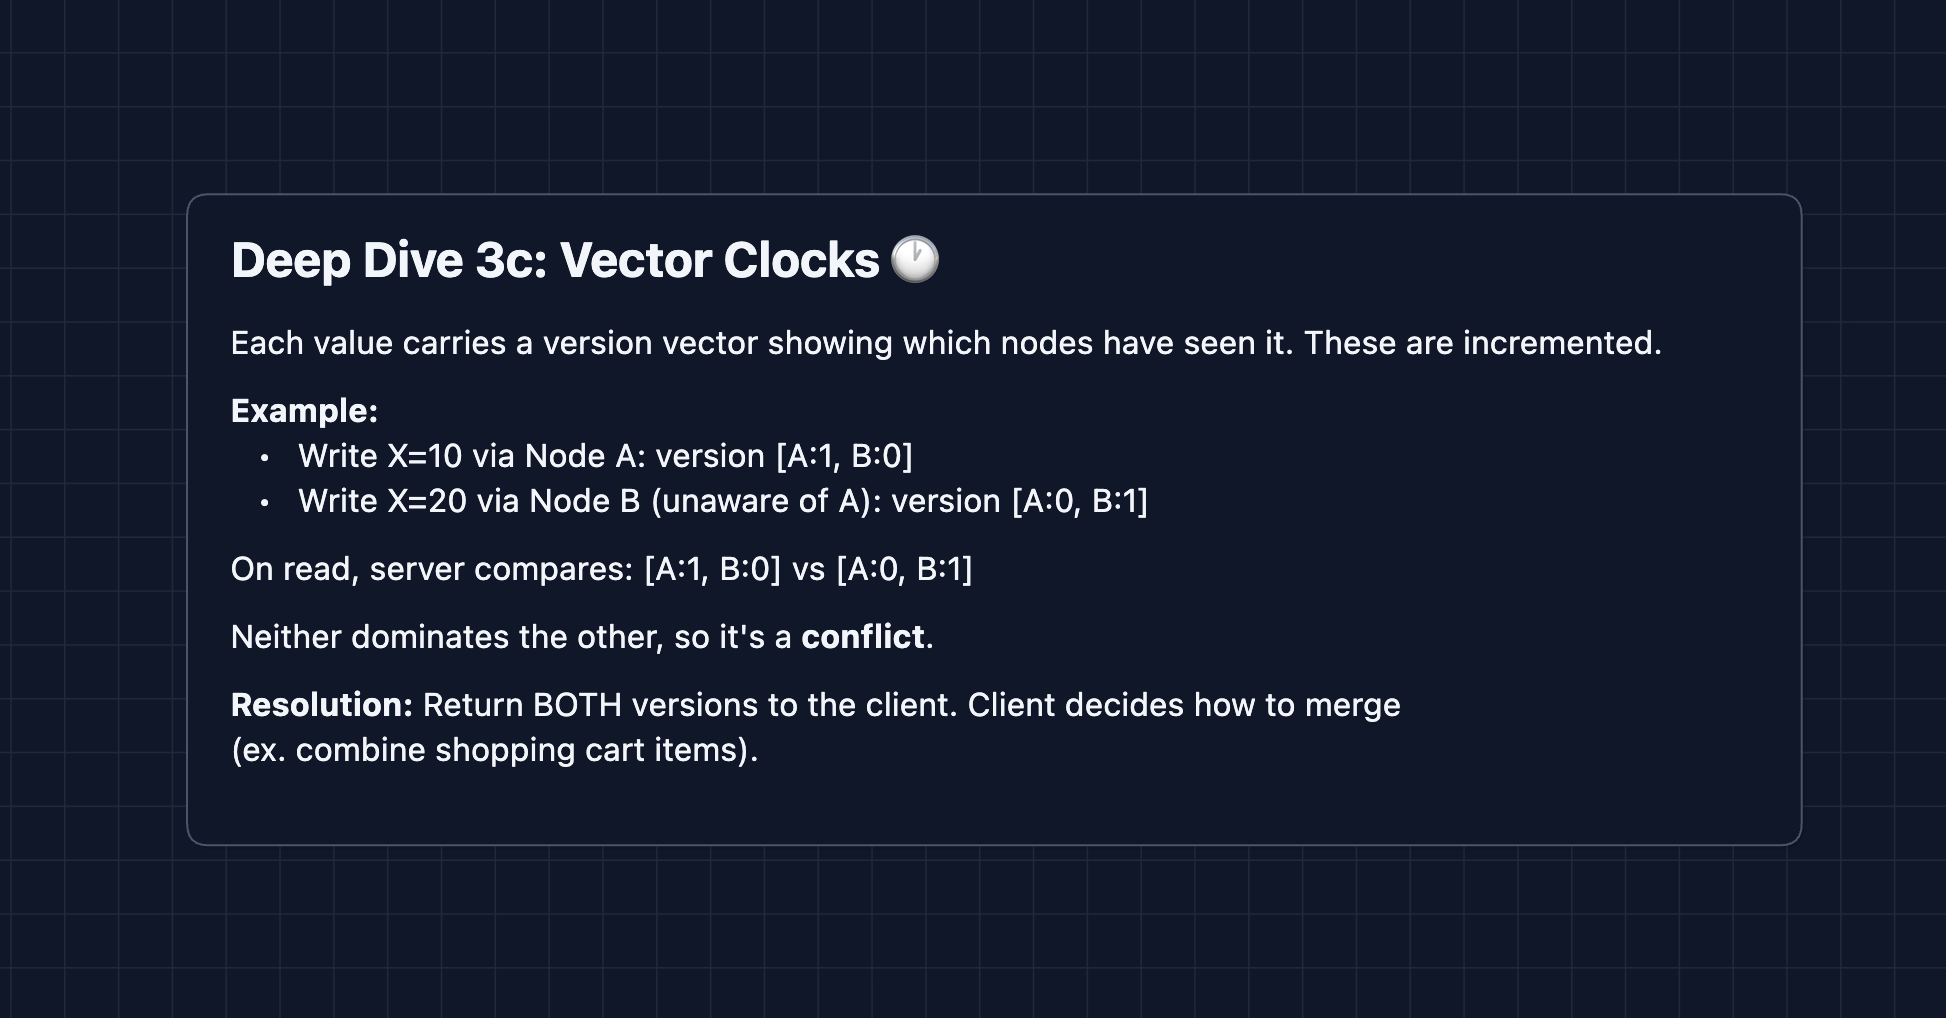Click the "X=20" text in second bullet

point(427,501)
